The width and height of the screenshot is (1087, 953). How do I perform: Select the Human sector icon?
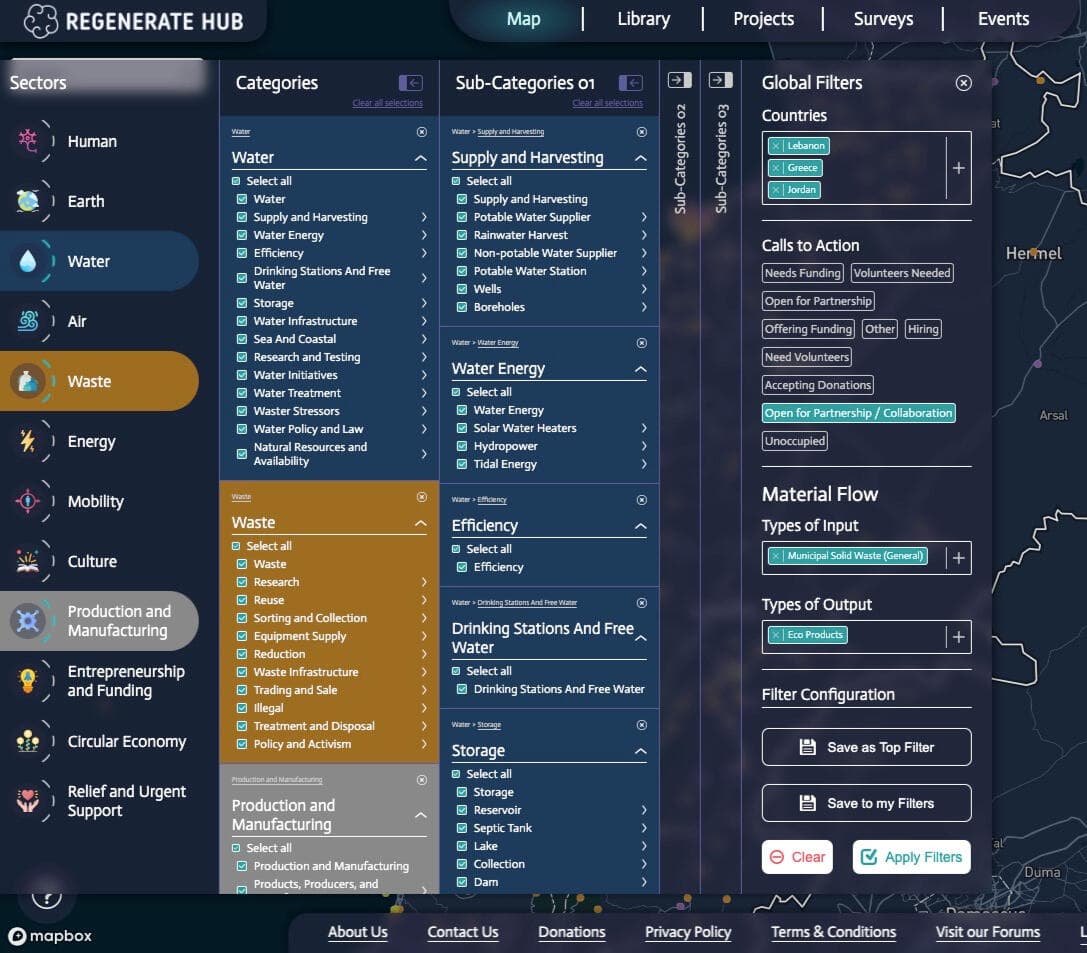click(28, 141)
